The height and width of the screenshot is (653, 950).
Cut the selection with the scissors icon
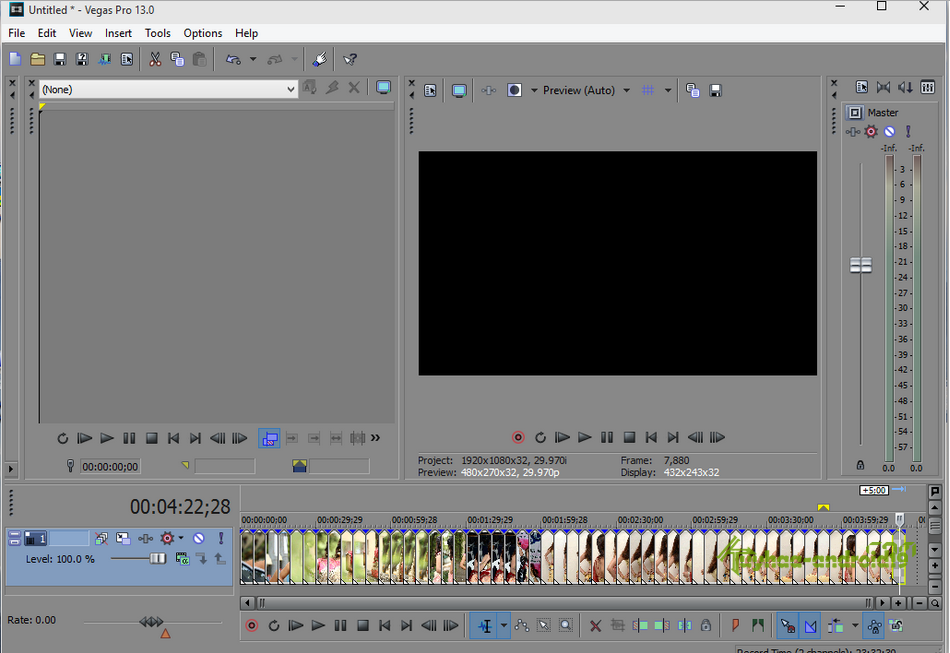click(155, 59)
